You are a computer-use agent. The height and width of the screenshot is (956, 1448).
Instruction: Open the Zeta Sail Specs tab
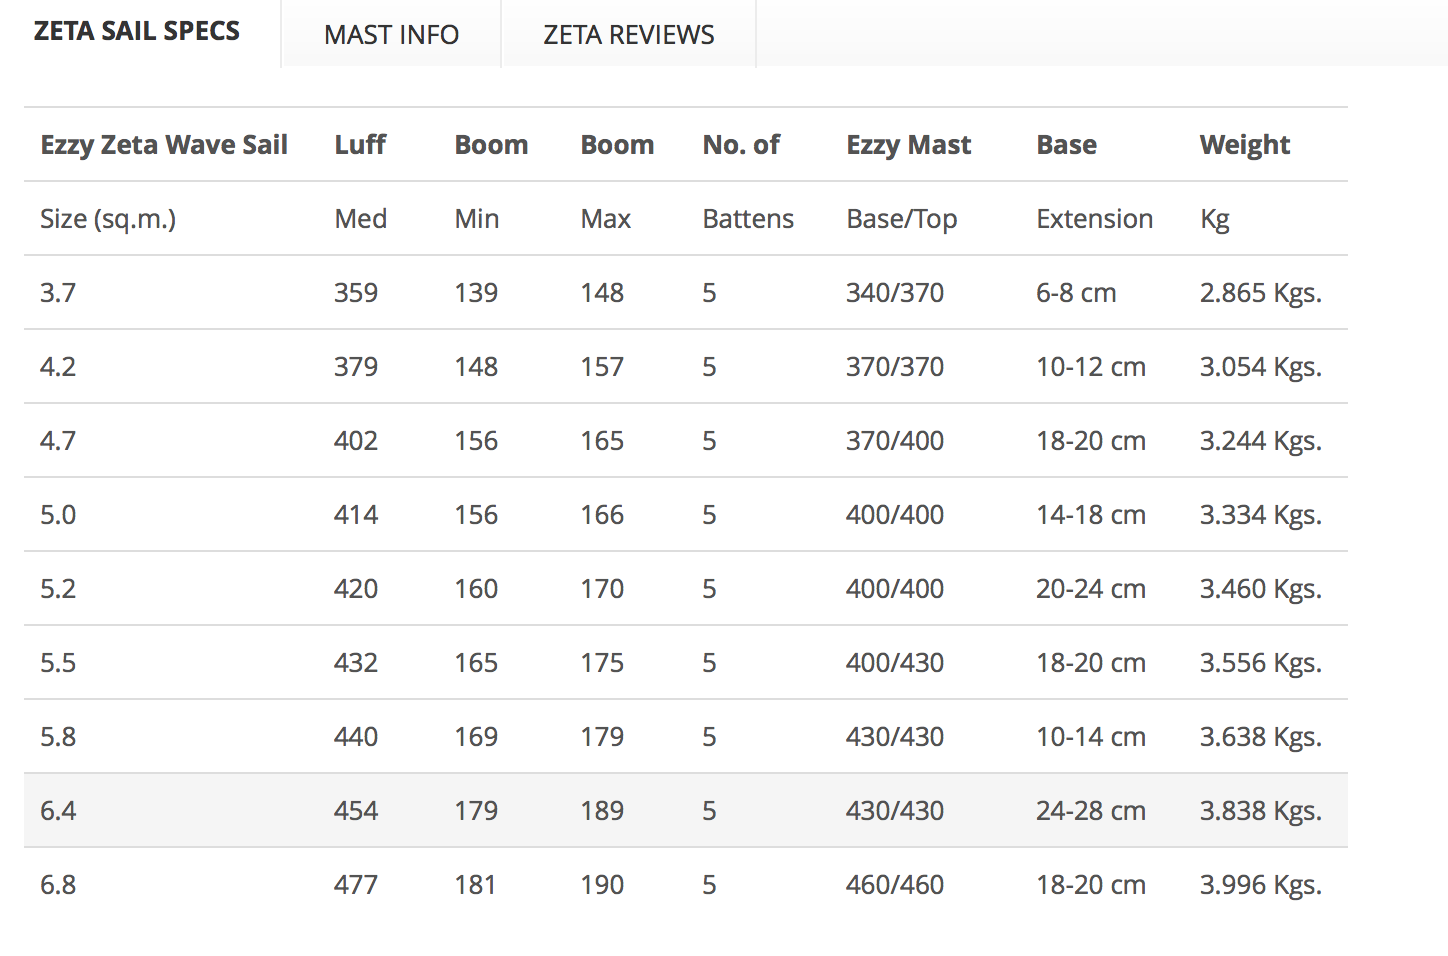pyautogui.click(x=137, y=31)
